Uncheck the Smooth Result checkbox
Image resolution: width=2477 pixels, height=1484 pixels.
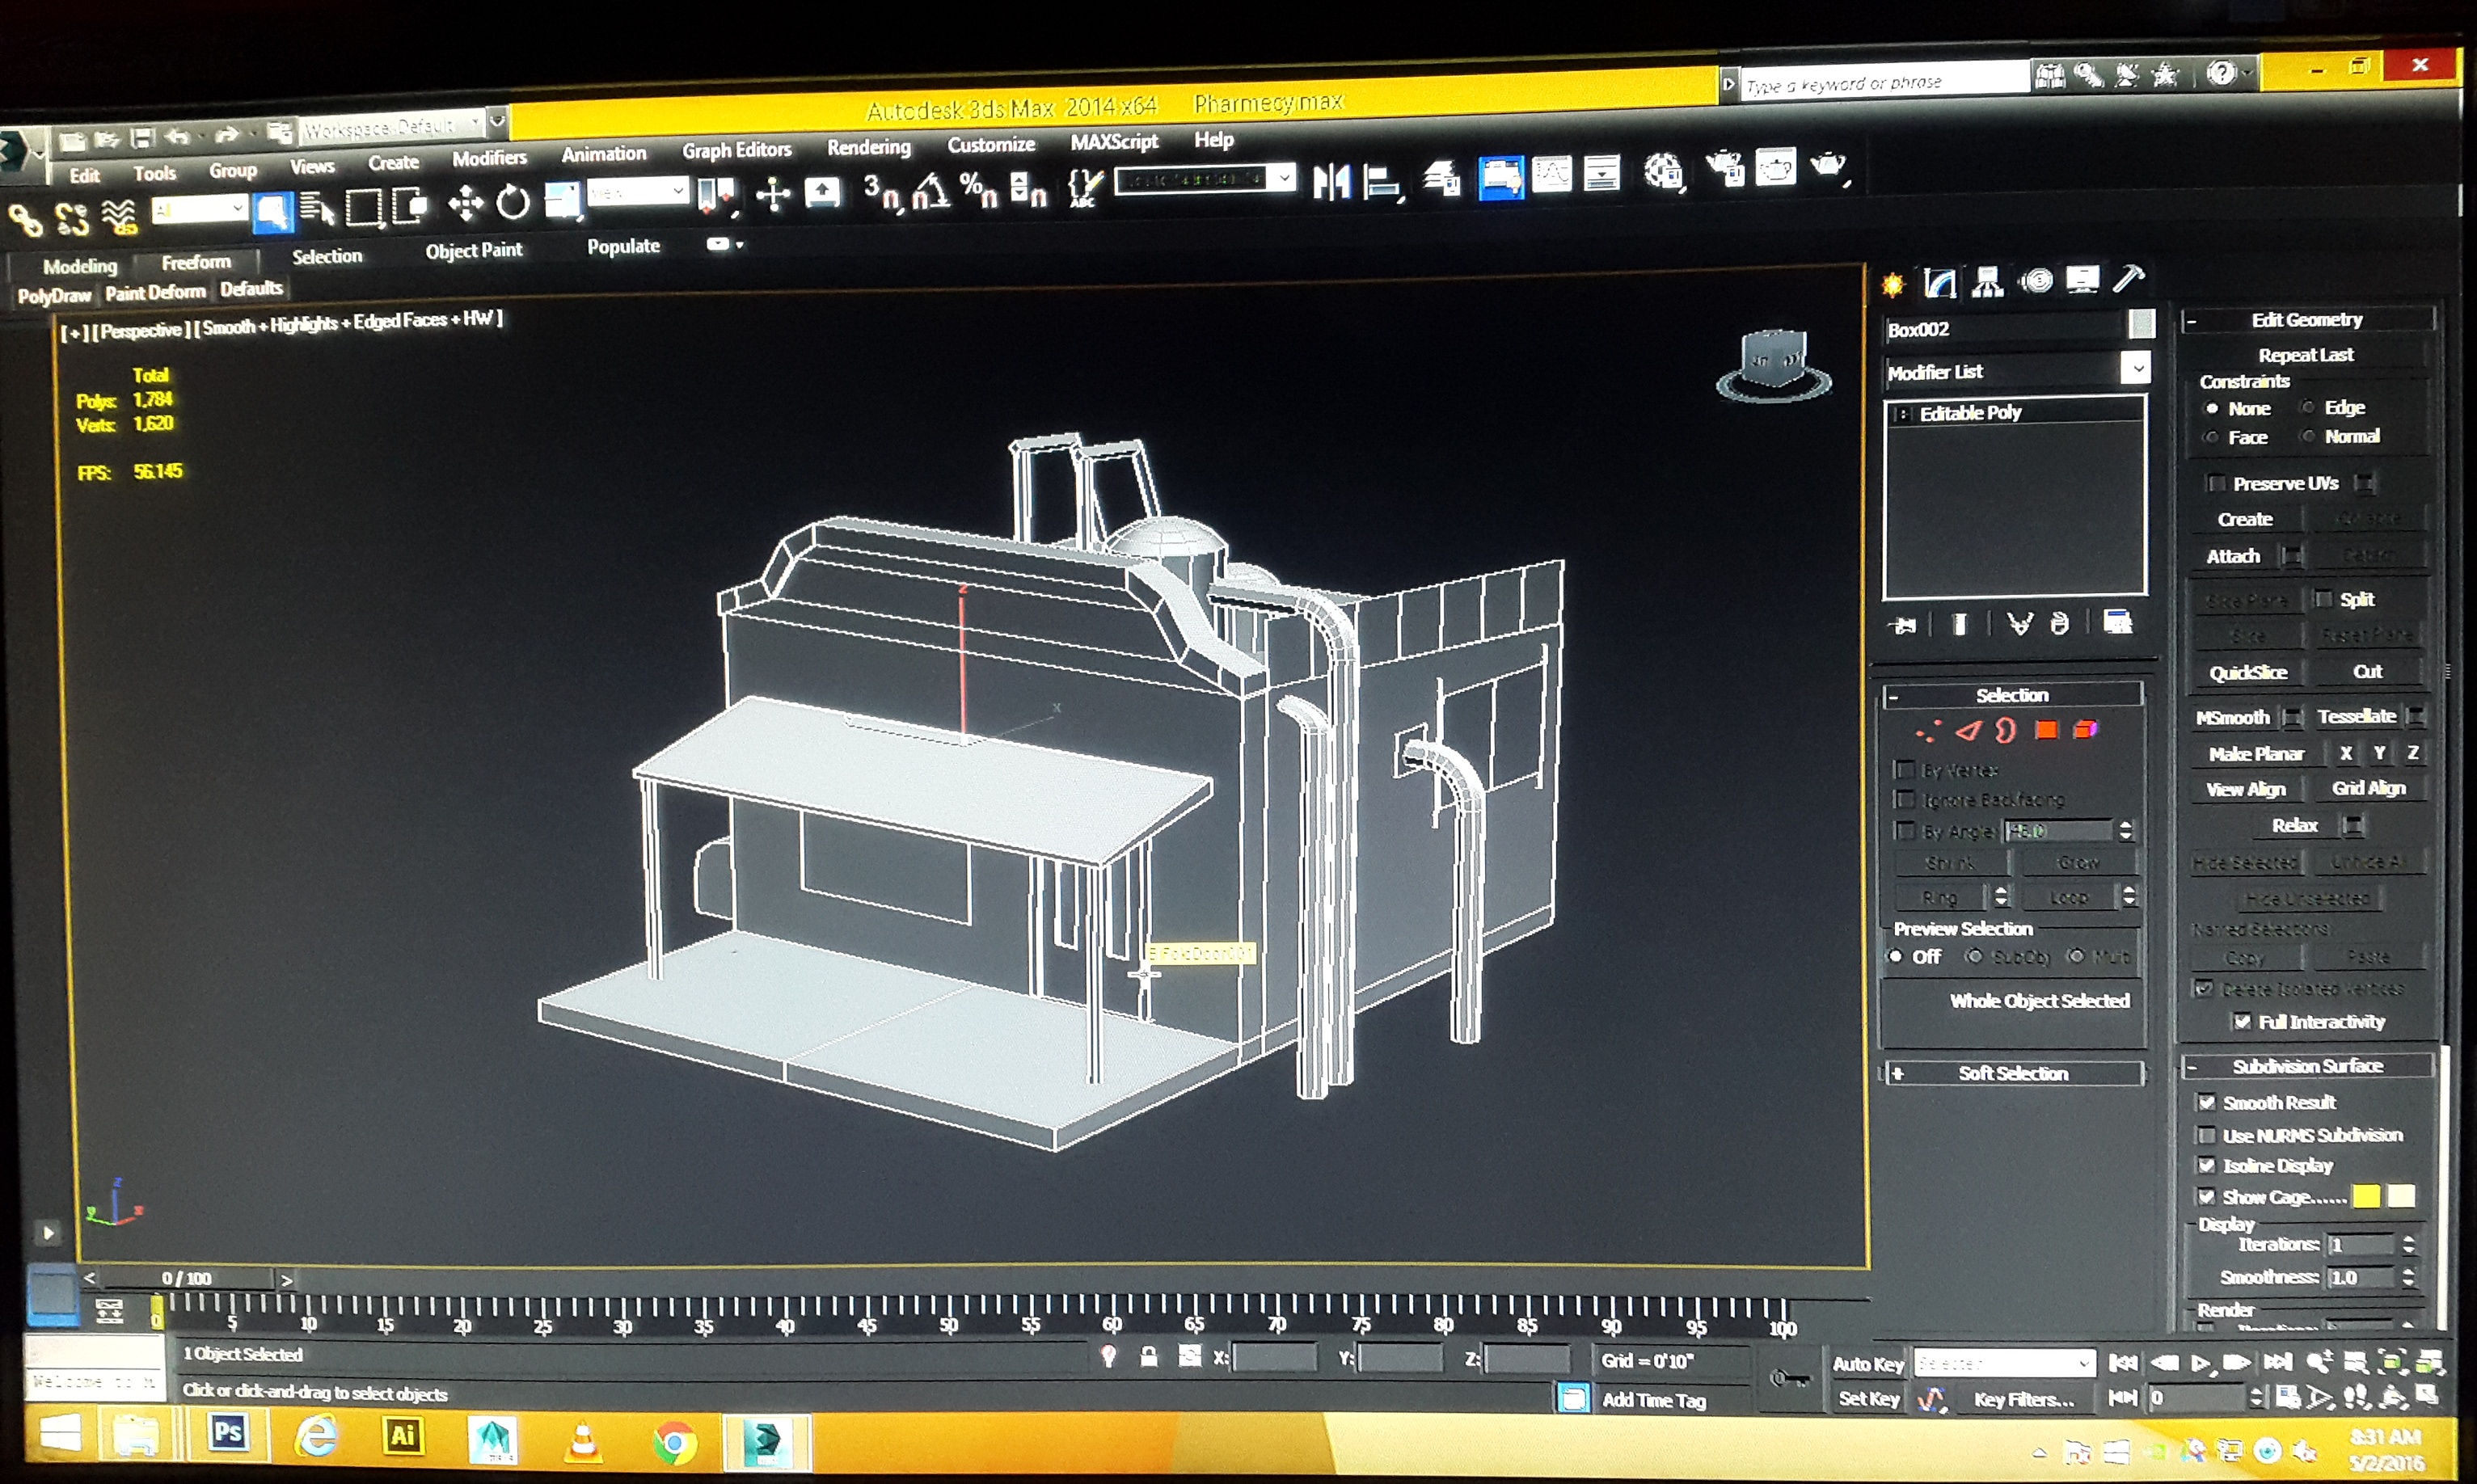[2207, 1102]
